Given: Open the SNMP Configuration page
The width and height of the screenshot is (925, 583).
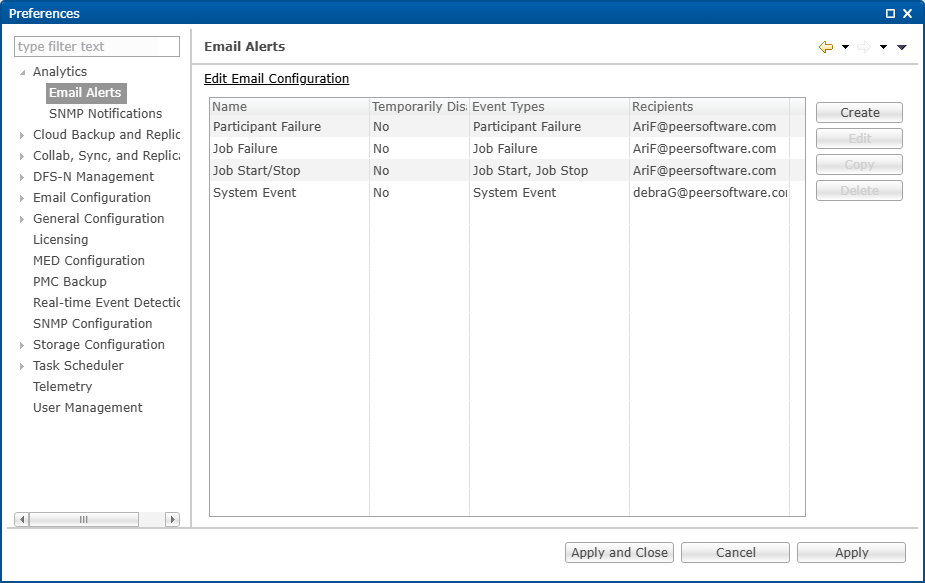Looking at the screenshot, I should (93, 323).
